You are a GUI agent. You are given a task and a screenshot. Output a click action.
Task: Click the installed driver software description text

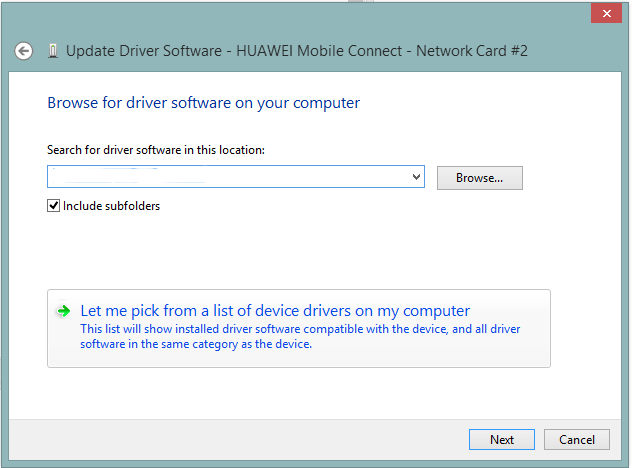coord(300,336)
